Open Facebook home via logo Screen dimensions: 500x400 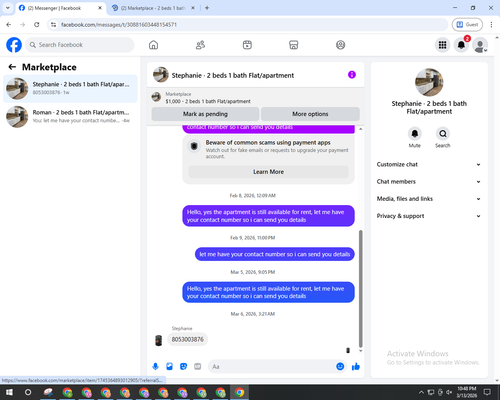click(14, 45)
